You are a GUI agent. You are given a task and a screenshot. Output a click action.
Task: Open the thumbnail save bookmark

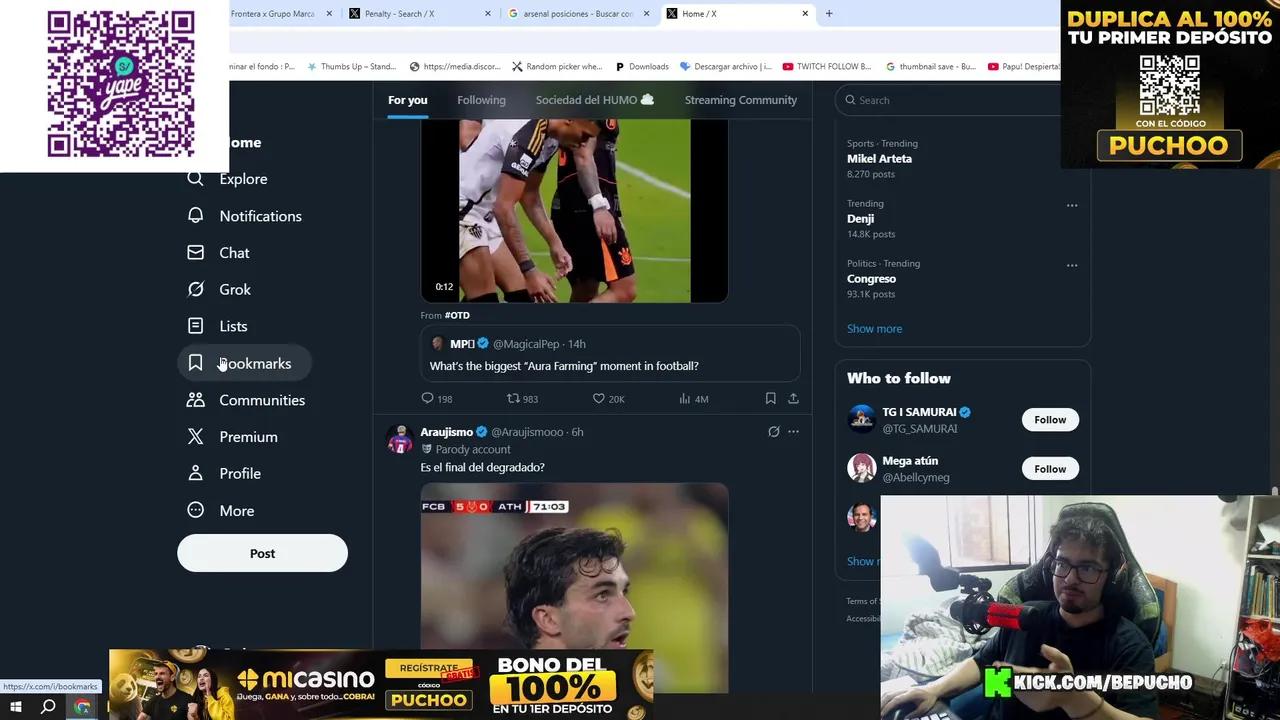(x=930, y=67)
